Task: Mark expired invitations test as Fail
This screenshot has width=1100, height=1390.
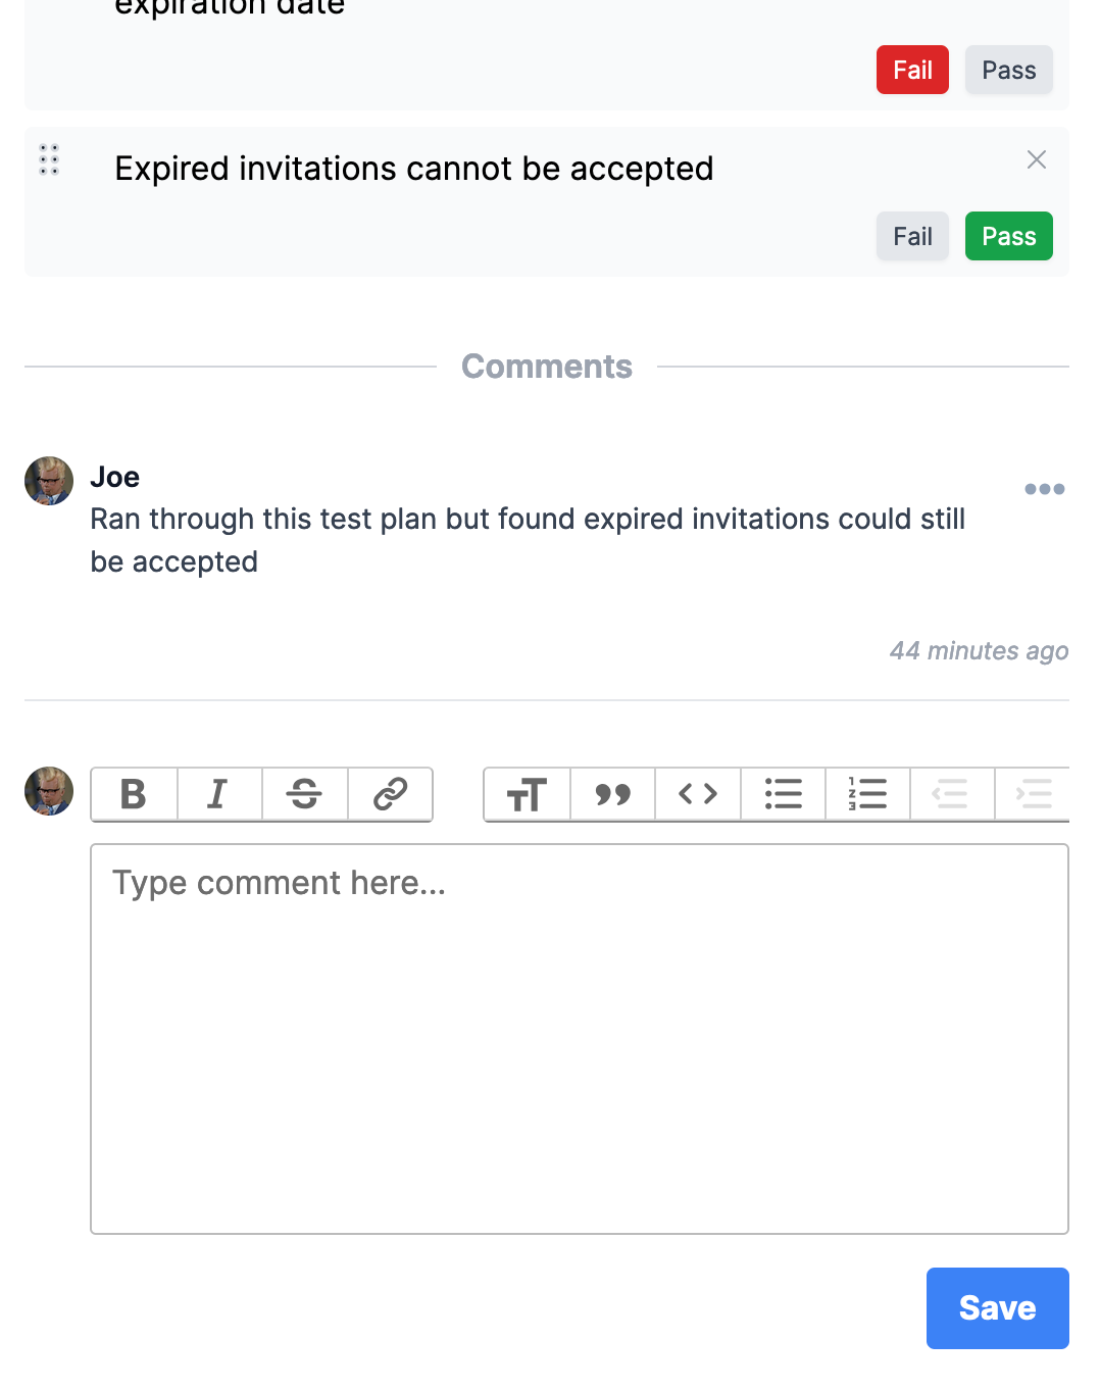Action: tap(912, 236)
